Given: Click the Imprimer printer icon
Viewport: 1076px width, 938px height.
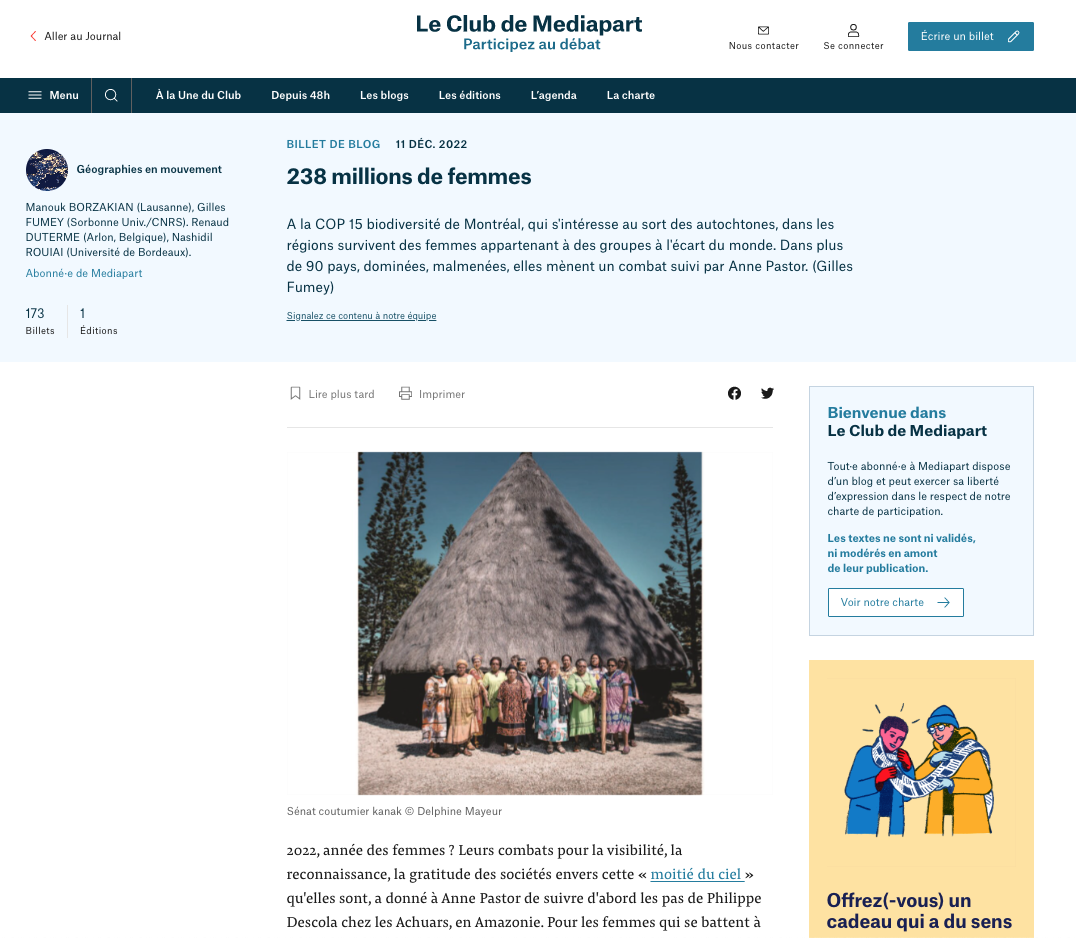Looking at the screenshot, I should 406,393.
